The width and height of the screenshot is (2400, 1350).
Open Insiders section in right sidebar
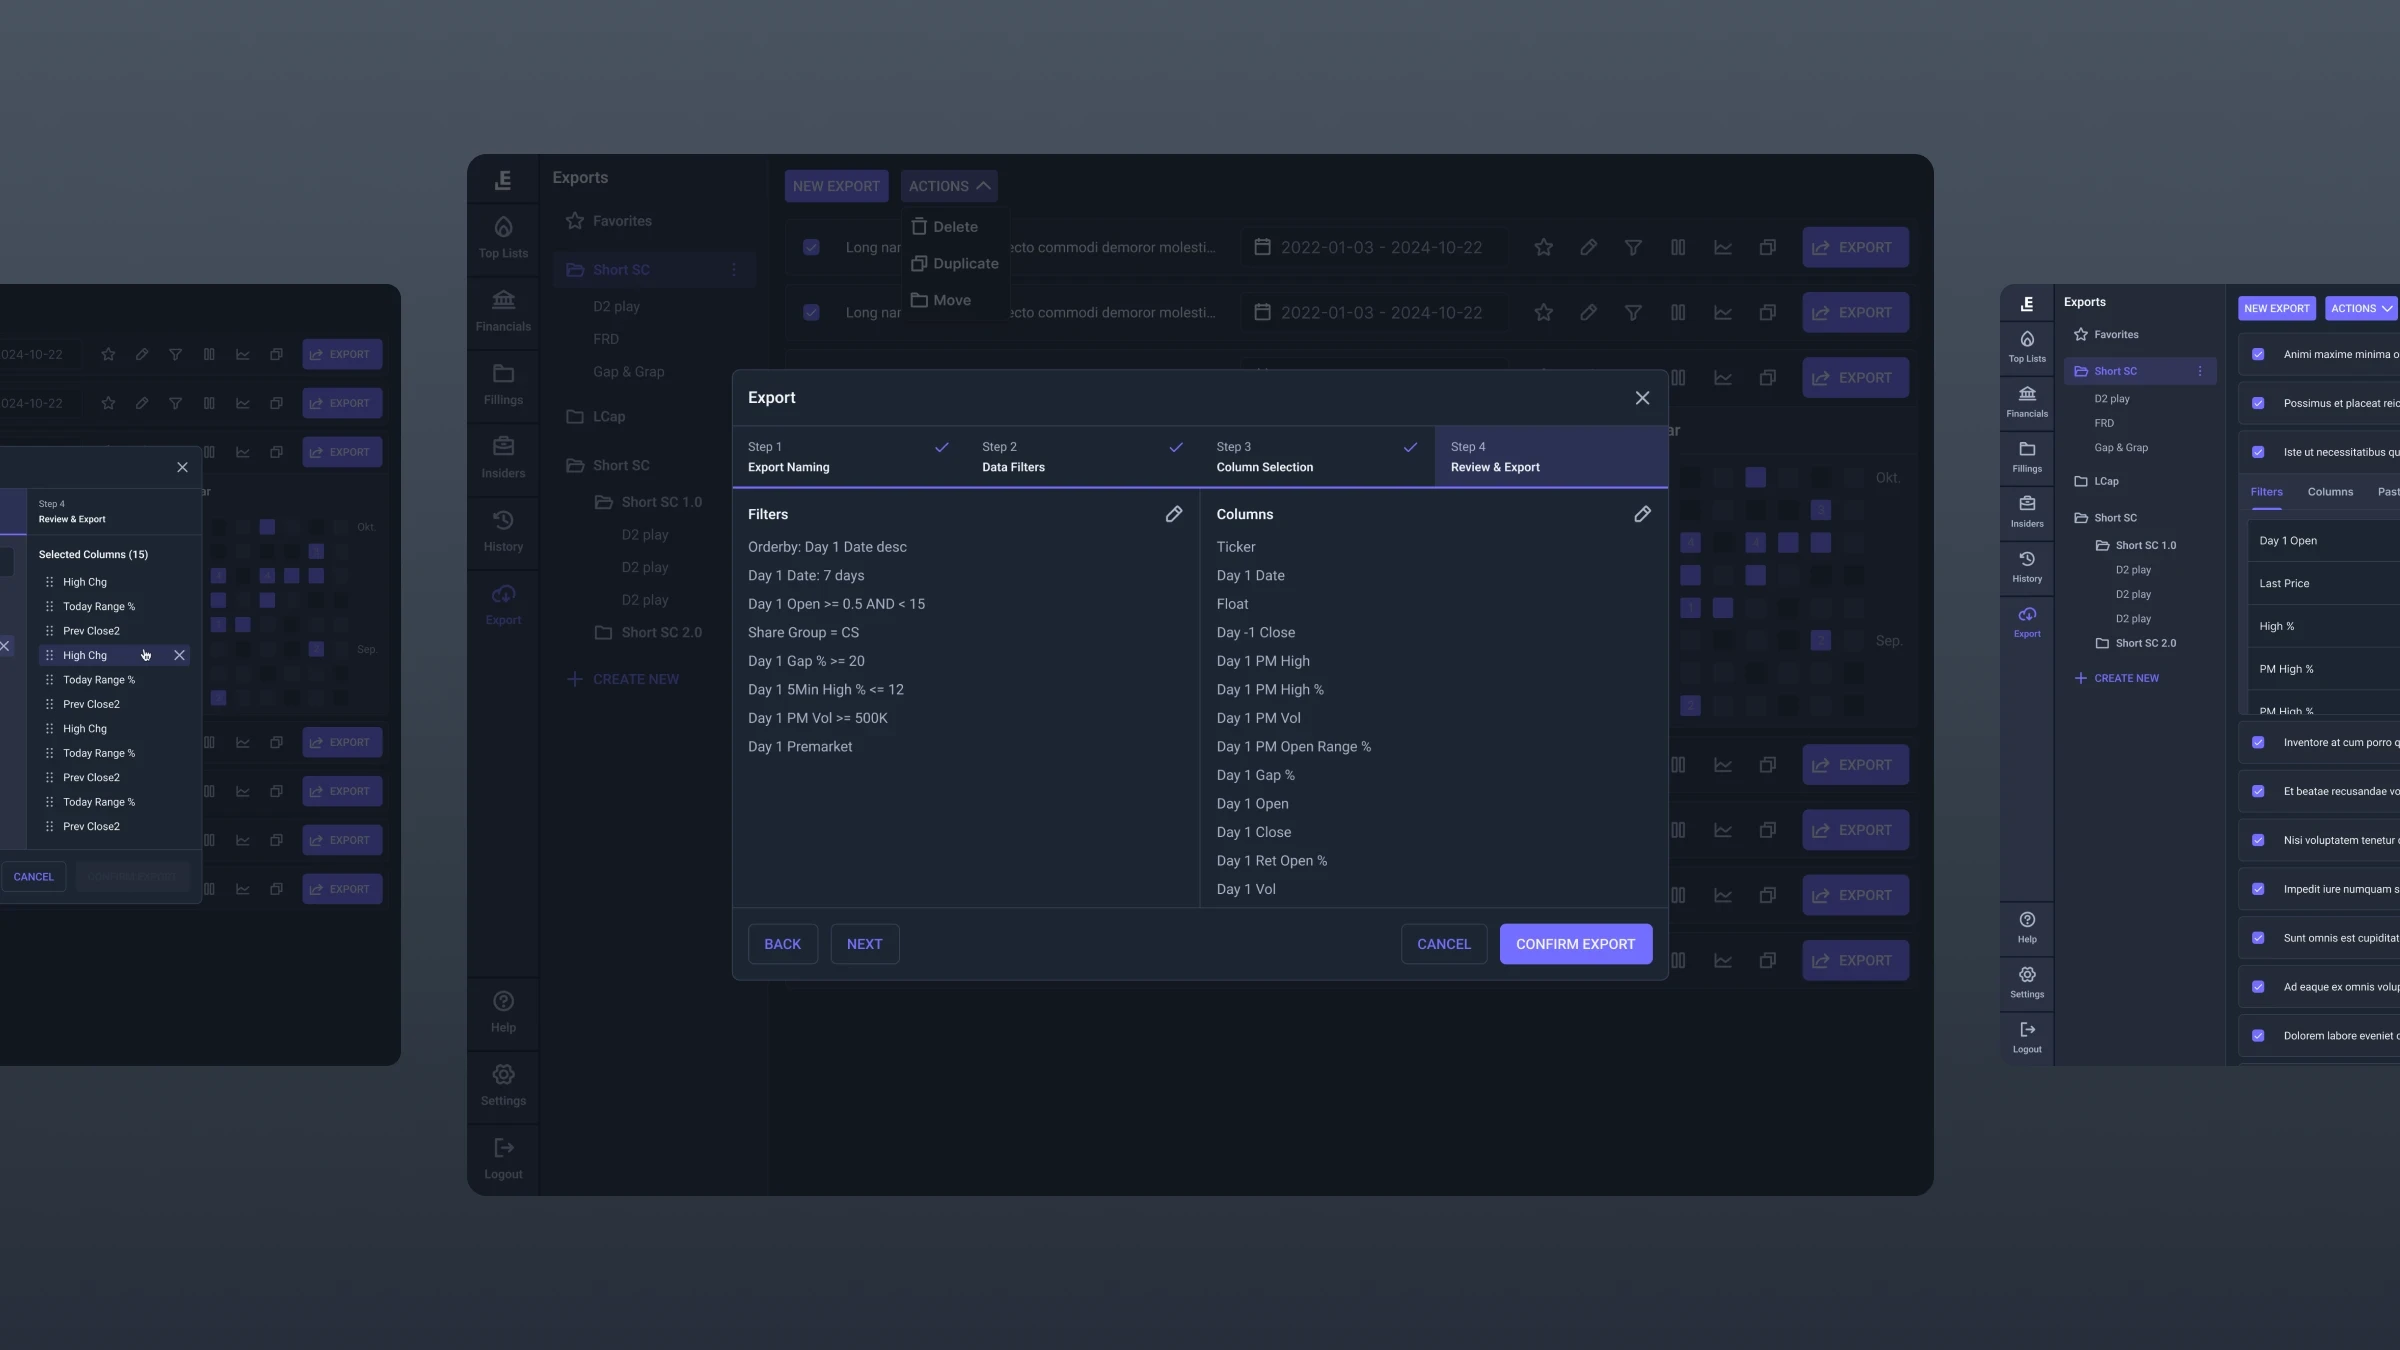(x=2027, y=511)
